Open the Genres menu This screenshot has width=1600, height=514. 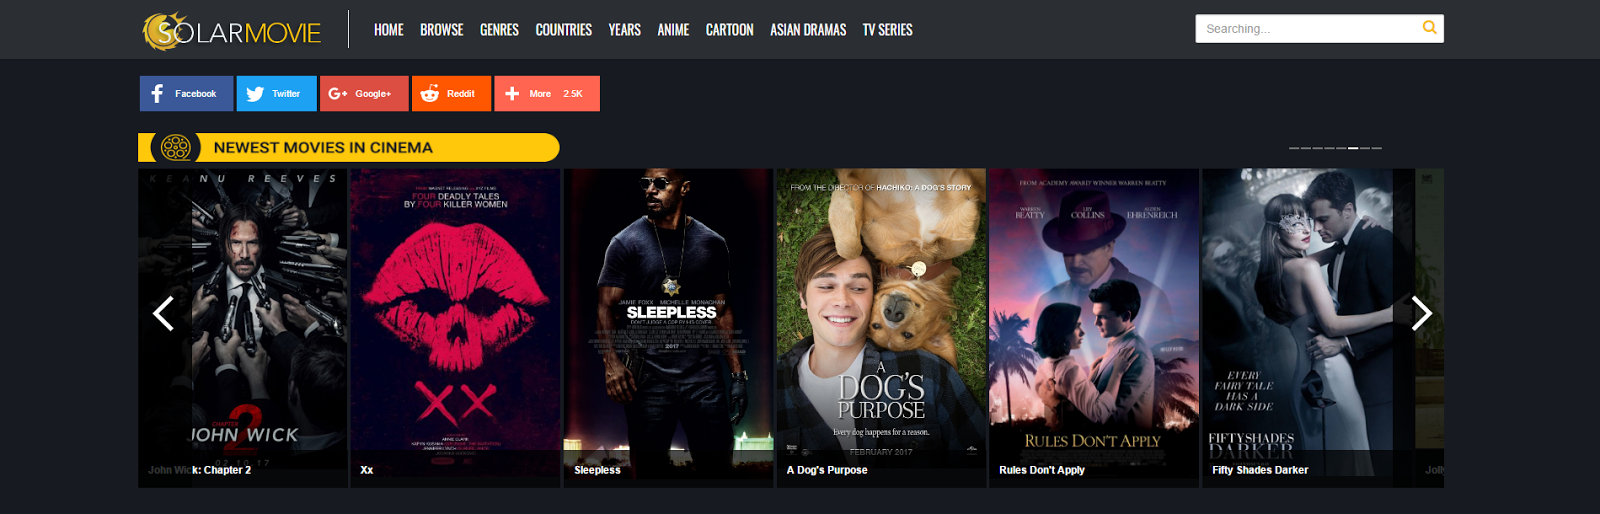499,30
